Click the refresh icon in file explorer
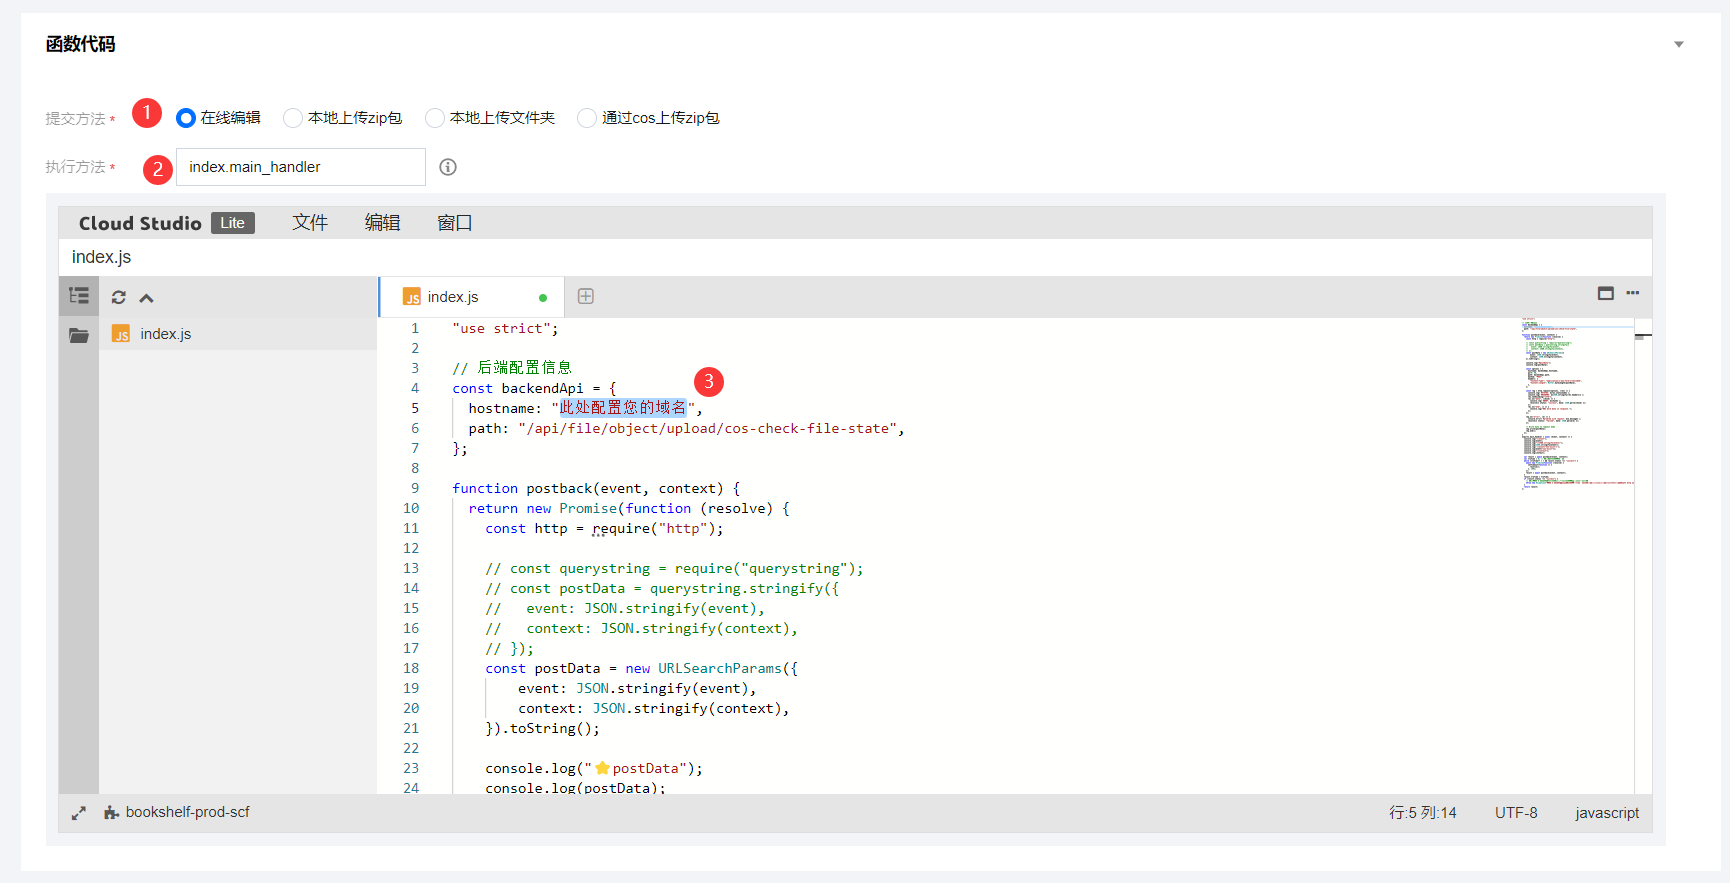 coord(119,297)
